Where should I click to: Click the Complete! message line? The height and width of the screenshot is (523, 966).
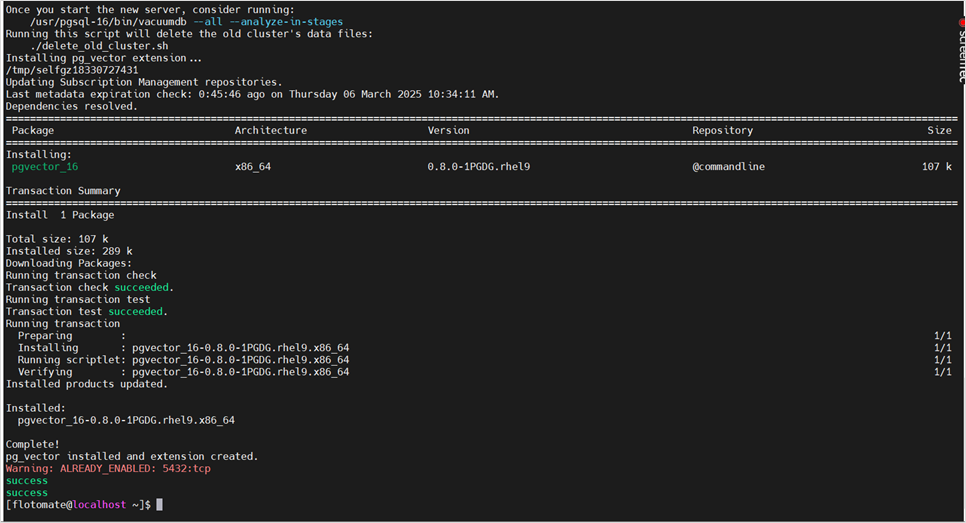coord(33,444)
